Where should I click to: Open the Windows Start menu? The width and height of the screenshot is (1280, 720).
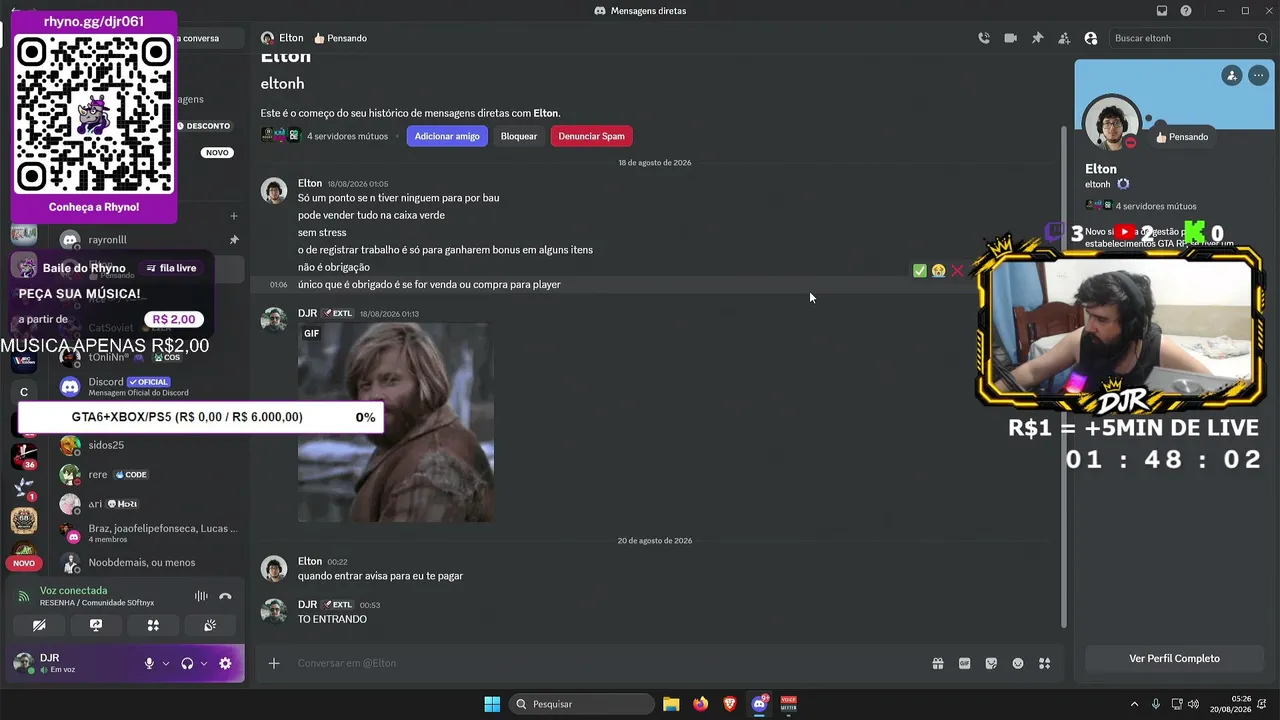(492, 704)
